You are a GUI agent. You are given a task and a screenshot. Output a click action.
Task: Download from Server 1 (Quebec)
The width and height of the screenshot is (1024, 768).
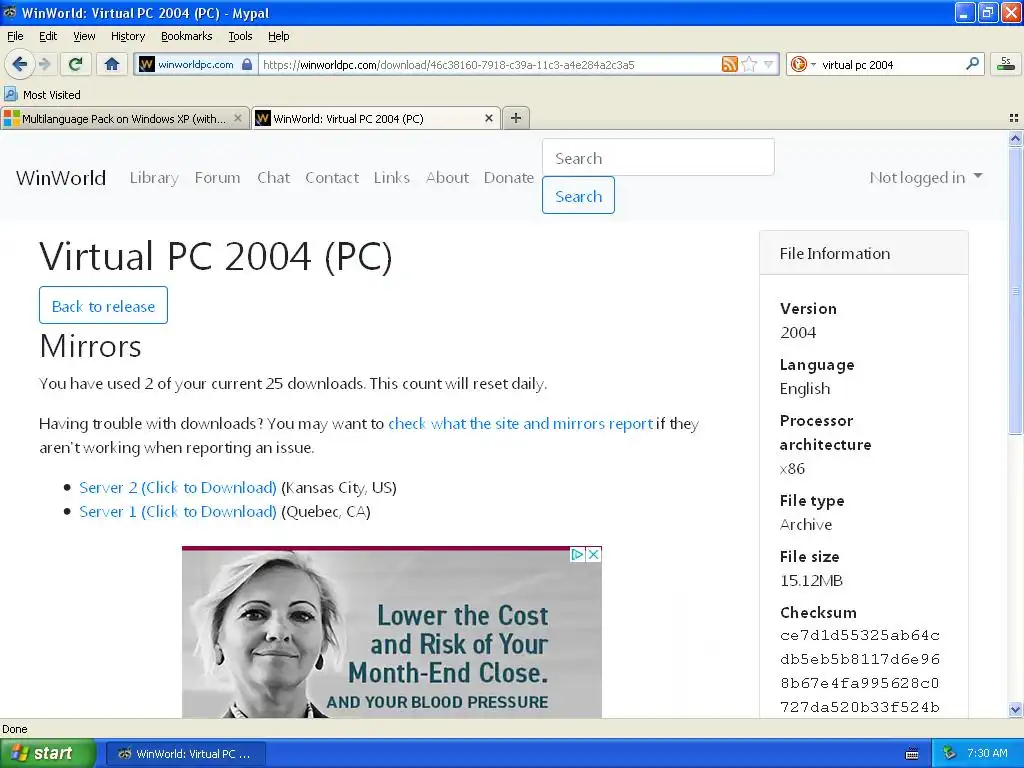click(178, 511)
